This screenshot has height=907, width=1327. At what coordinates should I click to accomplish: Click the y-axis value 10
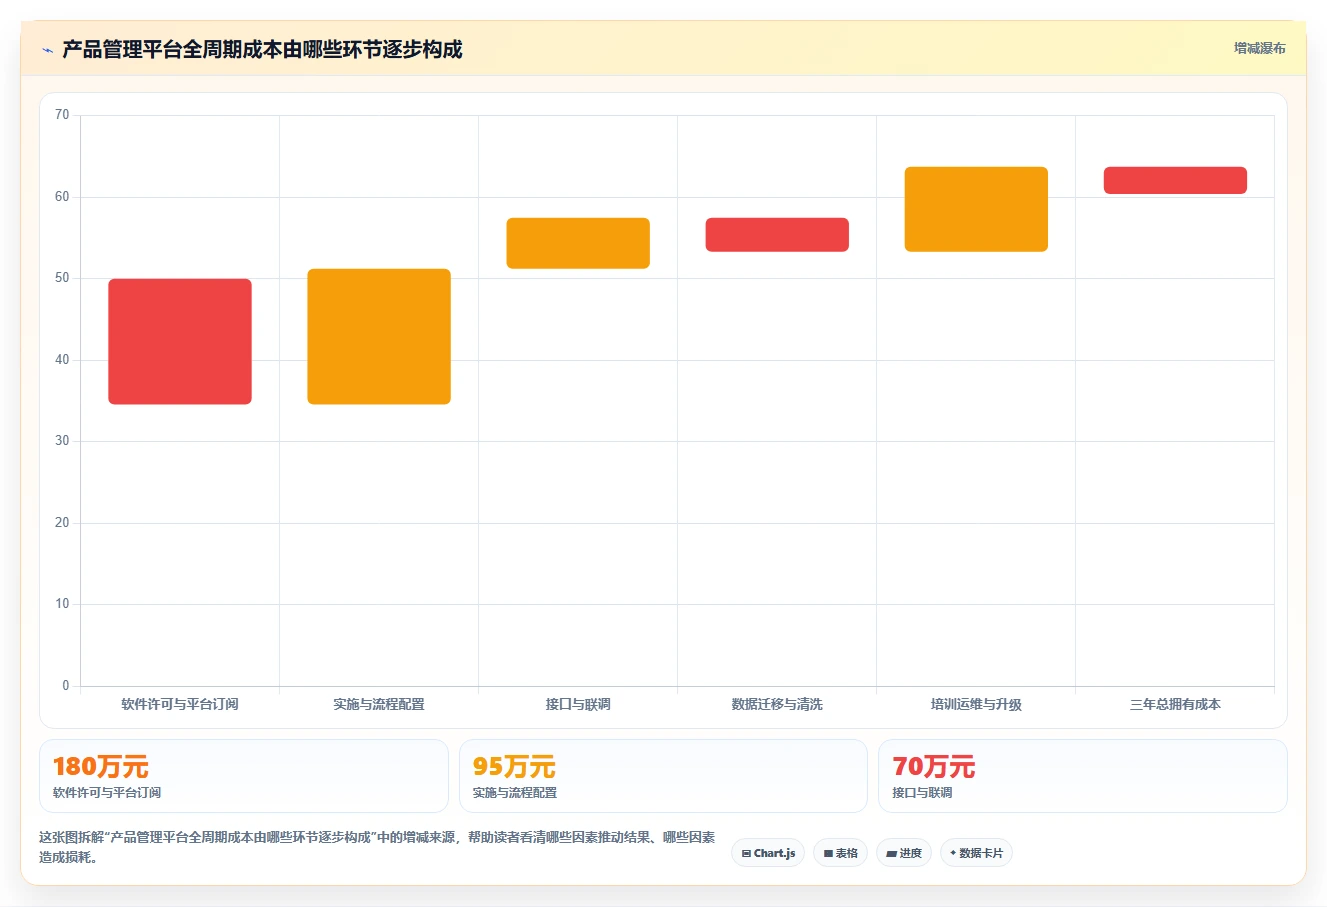[62, 604]
